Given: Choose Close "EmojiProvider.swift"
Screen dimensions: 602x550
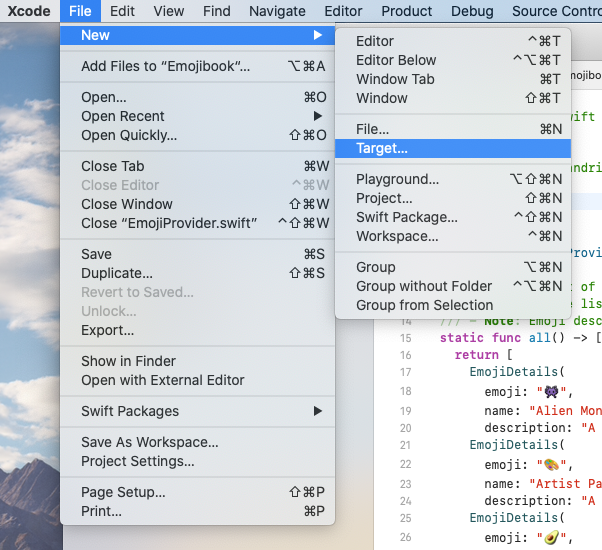Looking at the screenshot, I should [x=198, y=223].
